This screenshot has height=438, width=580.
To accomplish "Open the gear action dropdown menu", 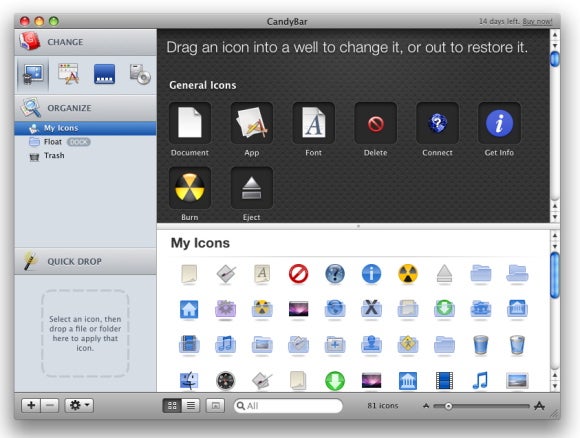I will pyautogui.click(x=79, y=405).
